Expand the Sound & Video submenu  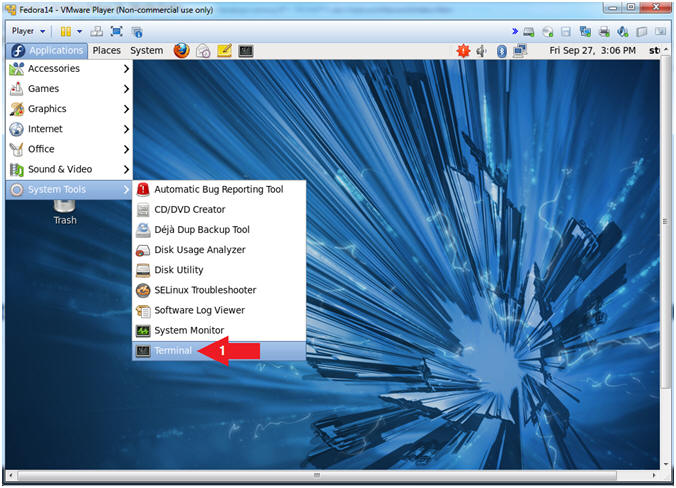click(69, 169)
